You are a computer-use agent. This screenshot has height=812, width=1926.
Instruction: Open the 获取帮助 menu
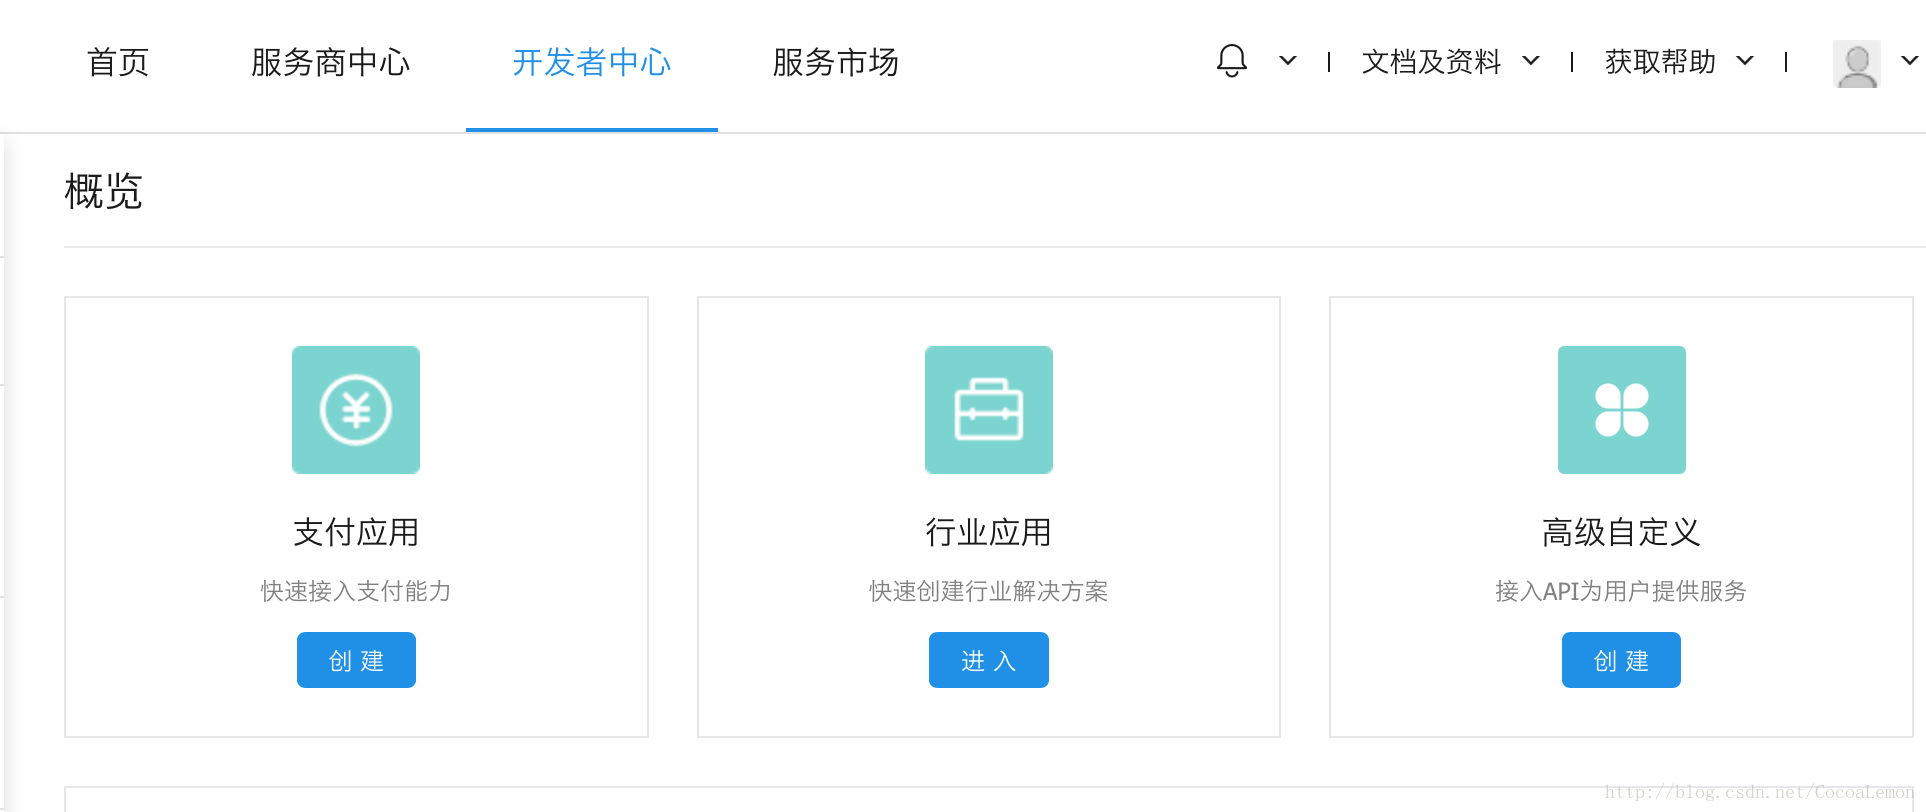coord(1661,62)
